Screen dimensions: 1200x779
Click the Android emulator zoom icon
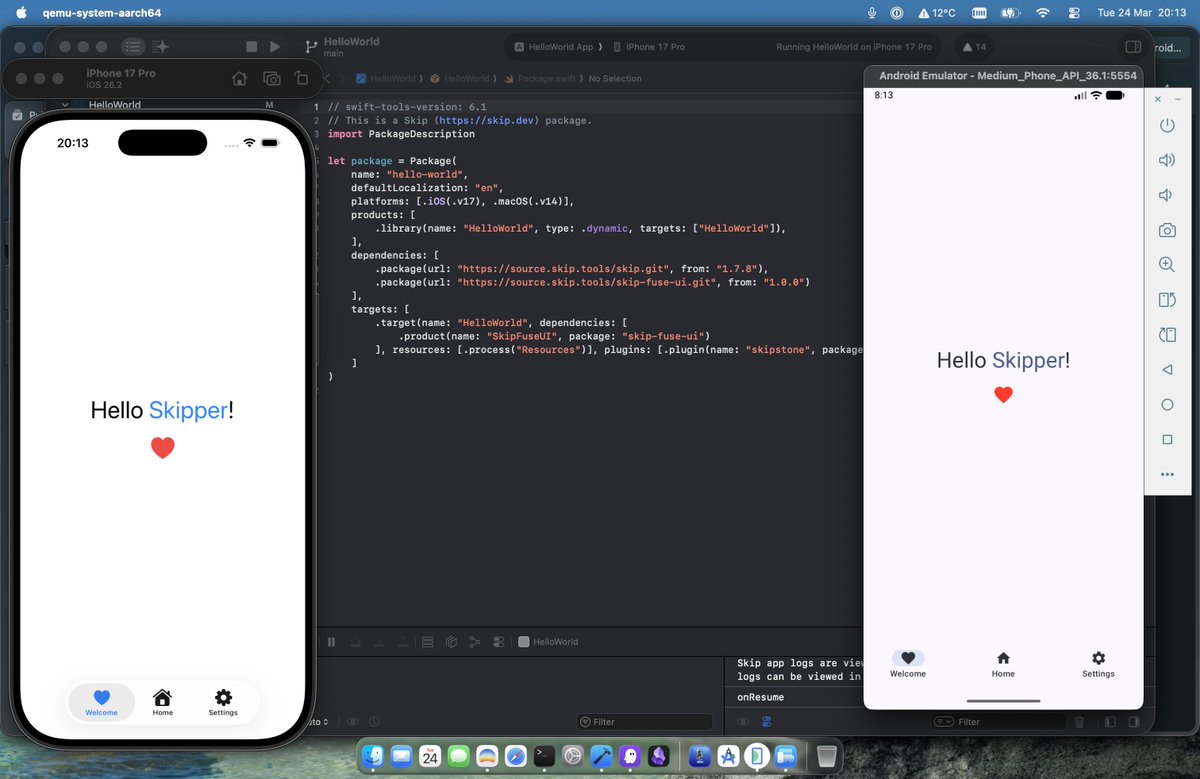(x=1167, y=265)
